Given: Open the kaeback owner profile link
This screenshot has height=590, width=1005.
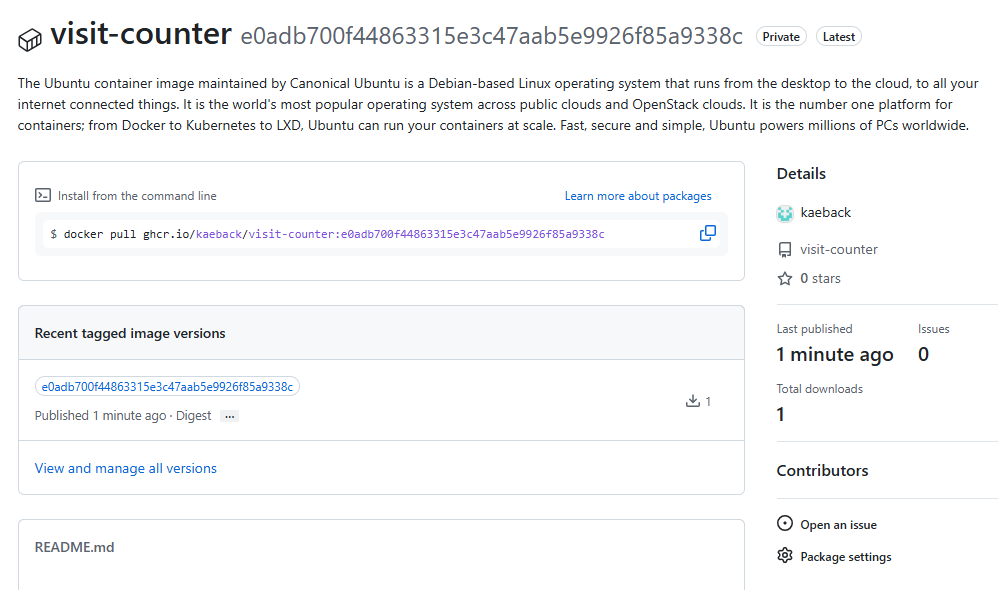Looking at the screenshot, I should click(826, 213).
